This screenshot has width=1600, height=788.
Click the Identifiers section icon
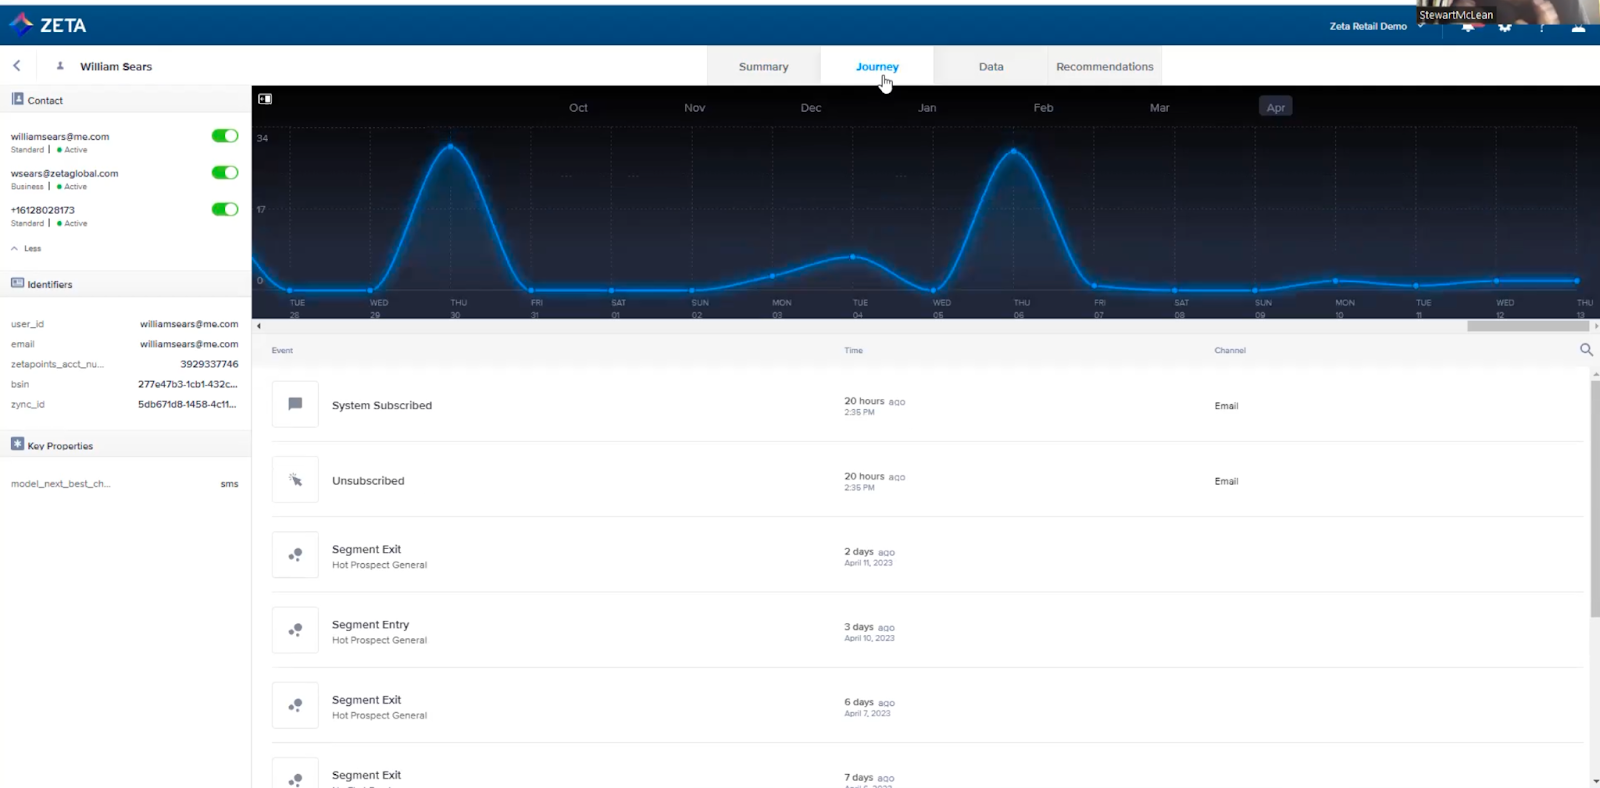click(17, 283)
